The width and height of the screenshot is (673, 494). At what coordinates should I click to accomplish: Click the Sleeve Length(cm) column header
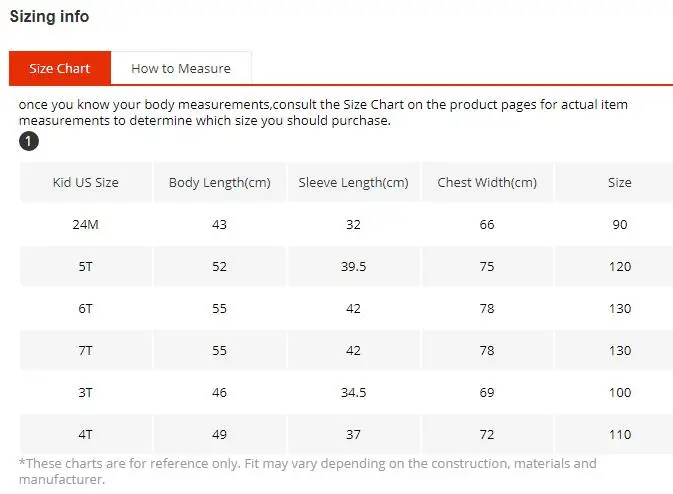(353, 182)
